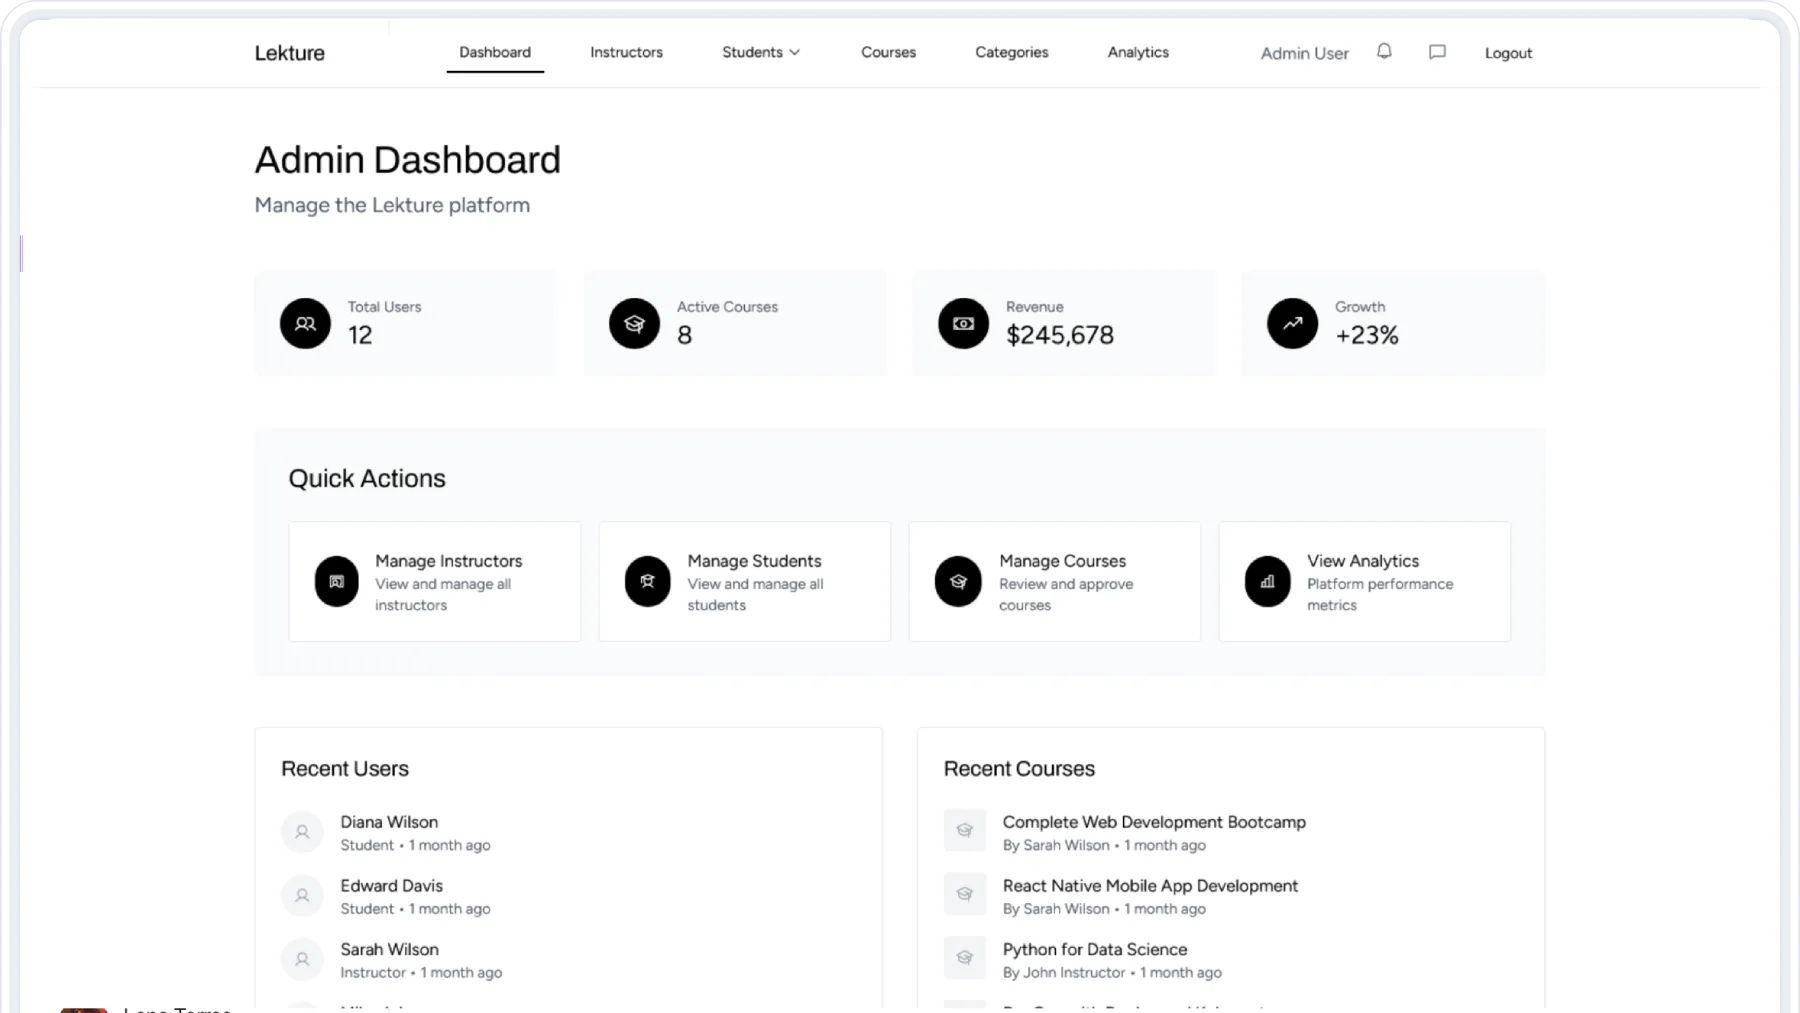Viewport: 1800px width, 1013px height.
Task: Click the notification bell icon
Action: point(1384,52)
